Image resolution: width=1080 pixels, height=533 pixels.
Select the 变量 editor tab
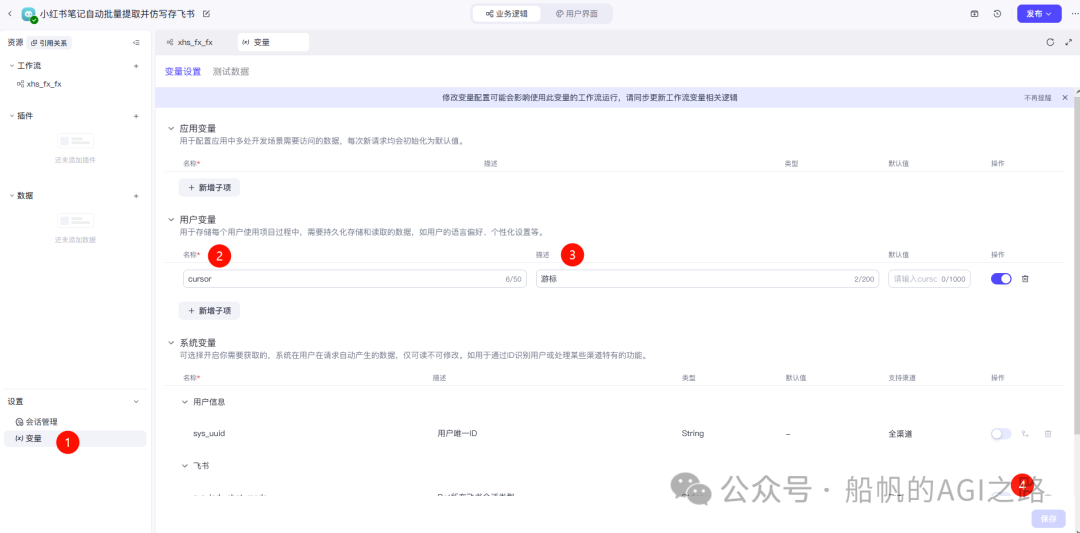coord(273,43)
